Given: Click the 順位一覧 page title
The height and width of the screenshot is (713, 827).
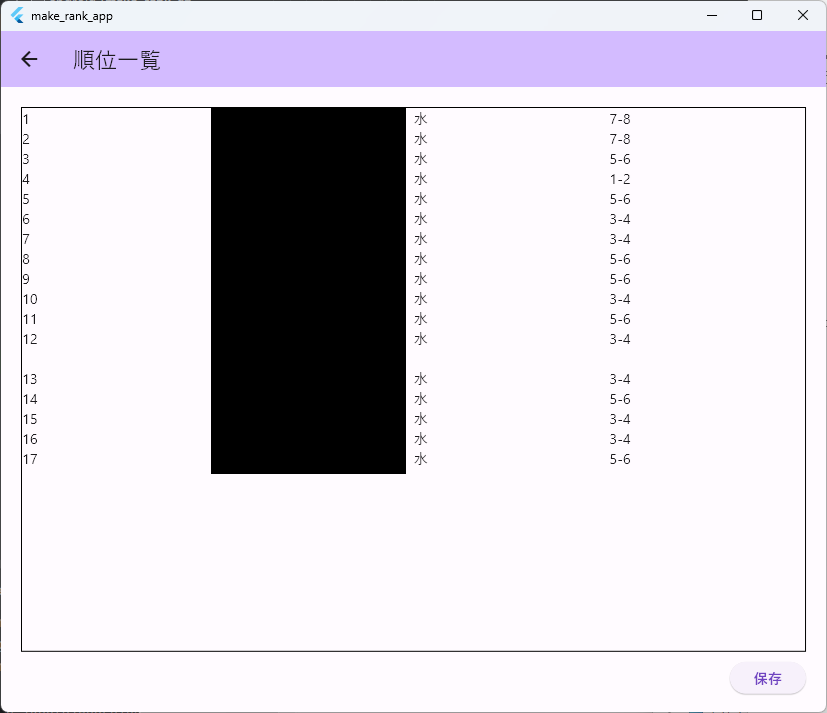Looking at the screenshot, I should [117, 60].
